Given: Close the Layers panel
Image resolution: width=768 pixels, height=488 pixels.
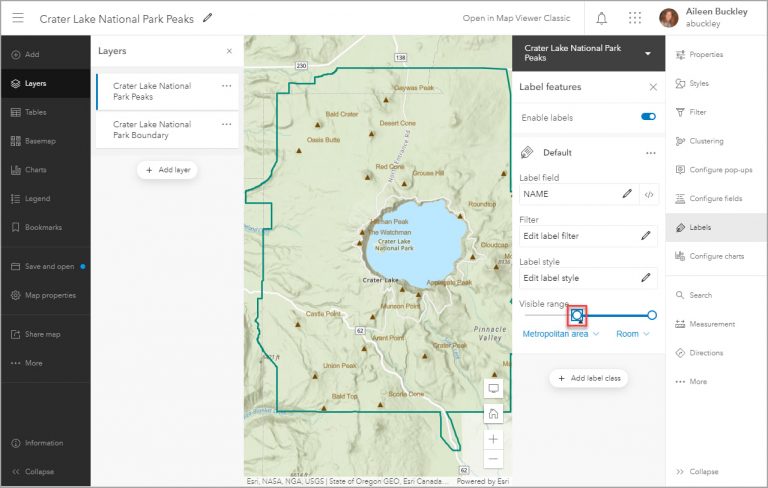Looking at the screenshot, I should click(x=229, y=51).
